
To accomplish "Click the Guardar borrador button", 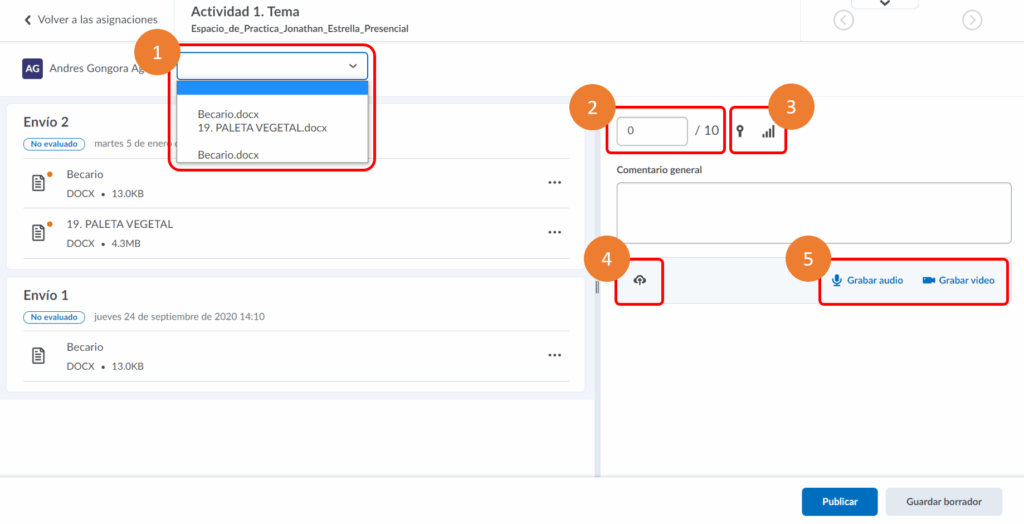I will tap(943, 502).
